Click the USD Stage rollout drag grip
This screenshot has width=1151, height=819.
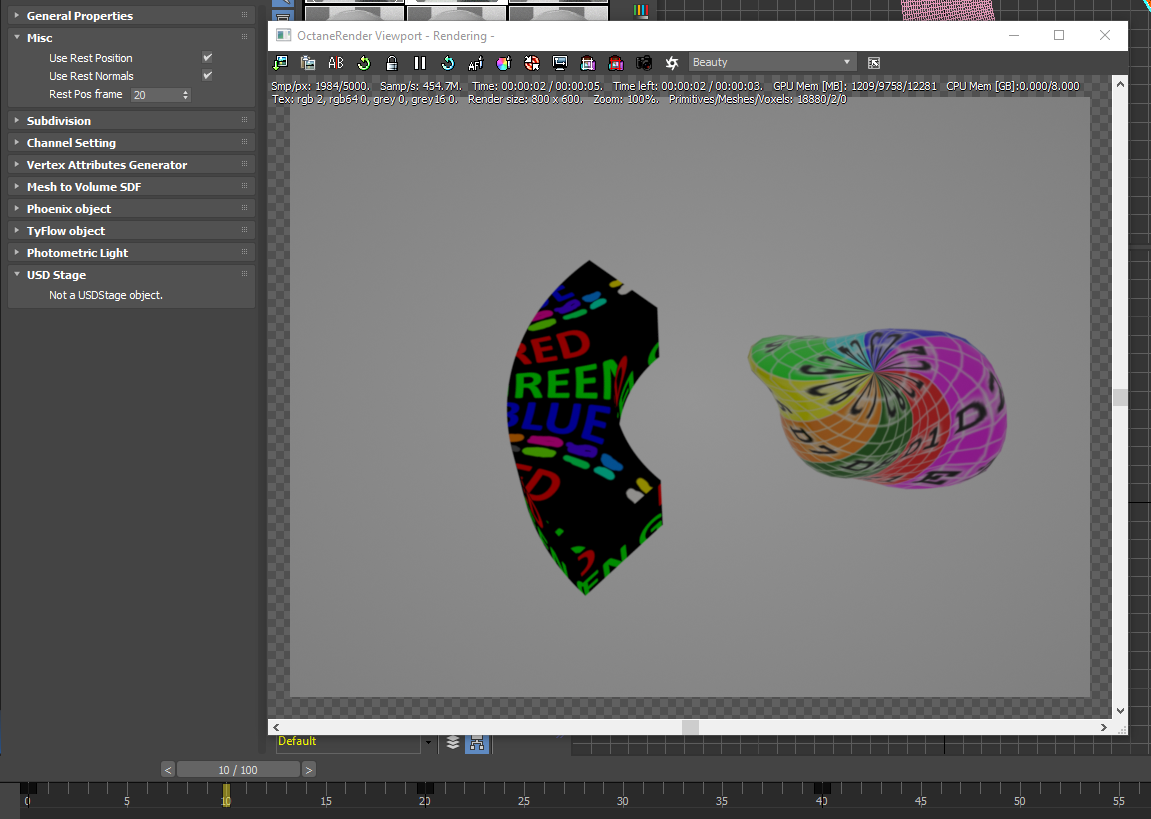click(244, 274)
